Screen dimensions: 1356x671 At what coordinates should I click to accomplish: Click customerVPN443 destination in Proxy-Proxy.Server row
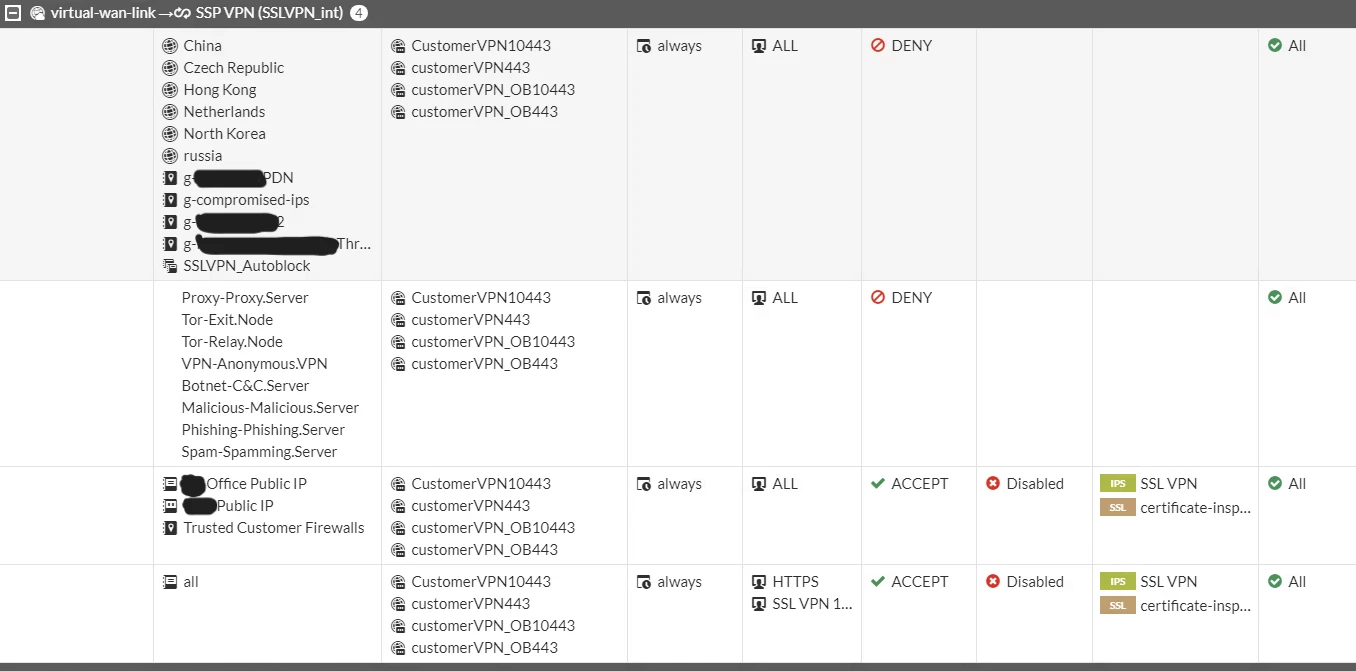click(x=471, y=320)
